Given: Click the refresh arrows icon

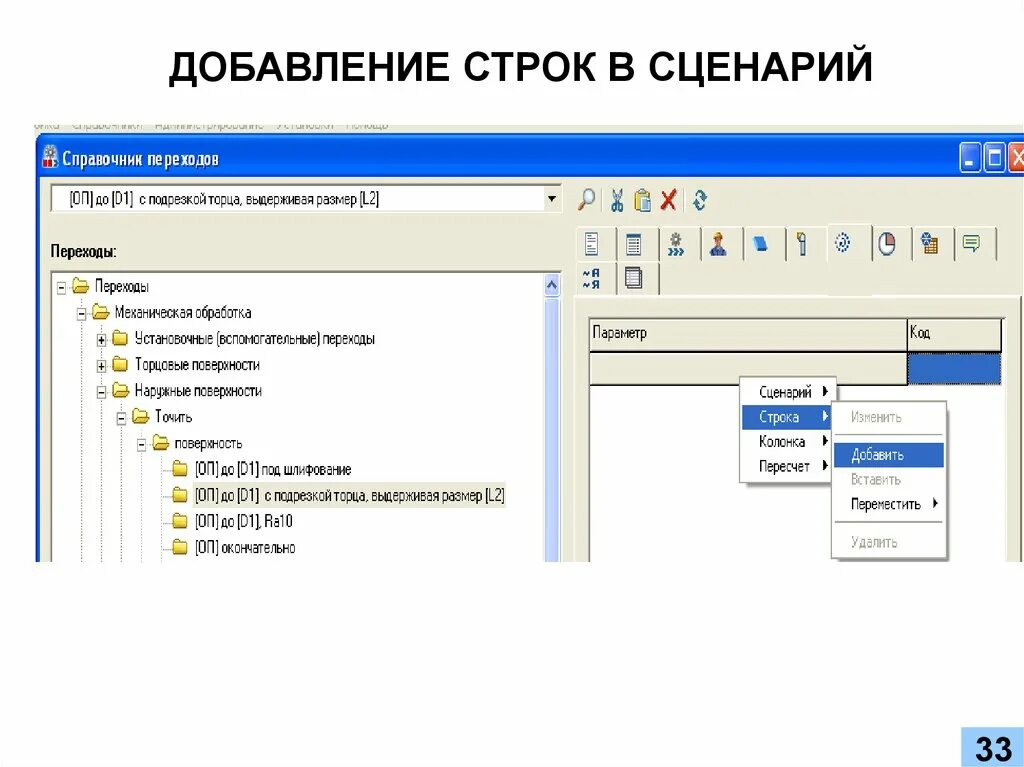Looking at the screenshot, I should click(x=700, y=200).
